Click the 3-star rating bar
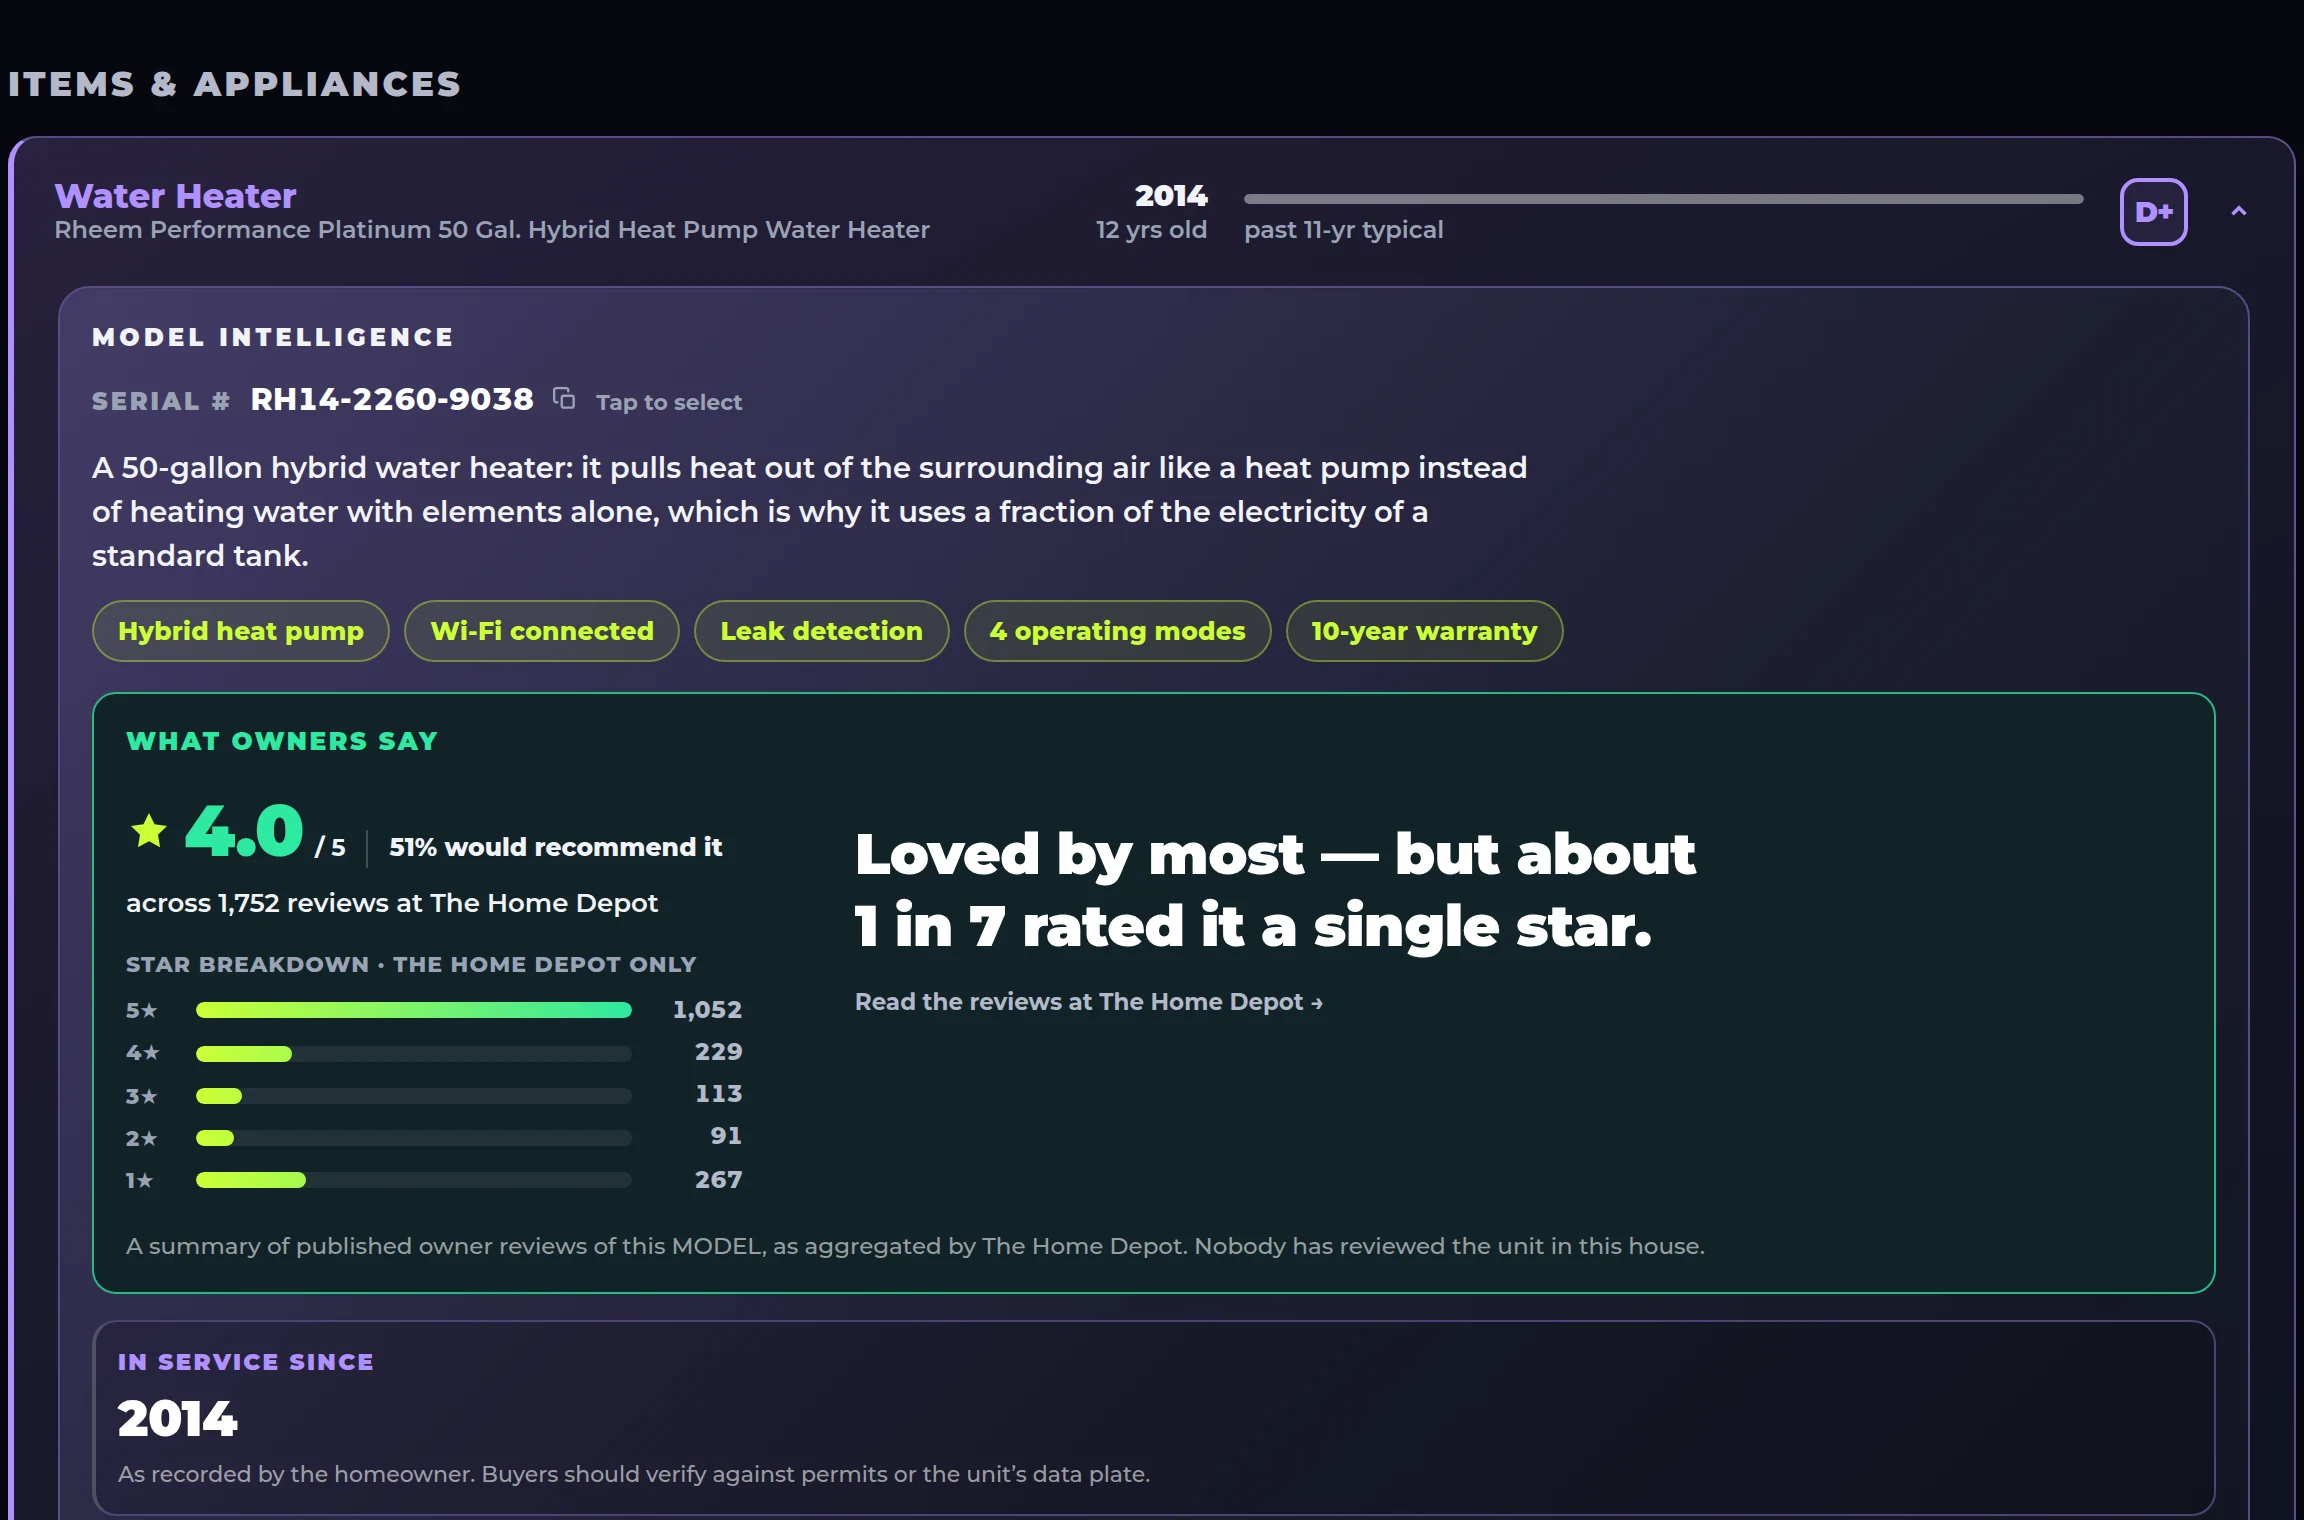2304x1520 pixels. [x=414, y=1096]
